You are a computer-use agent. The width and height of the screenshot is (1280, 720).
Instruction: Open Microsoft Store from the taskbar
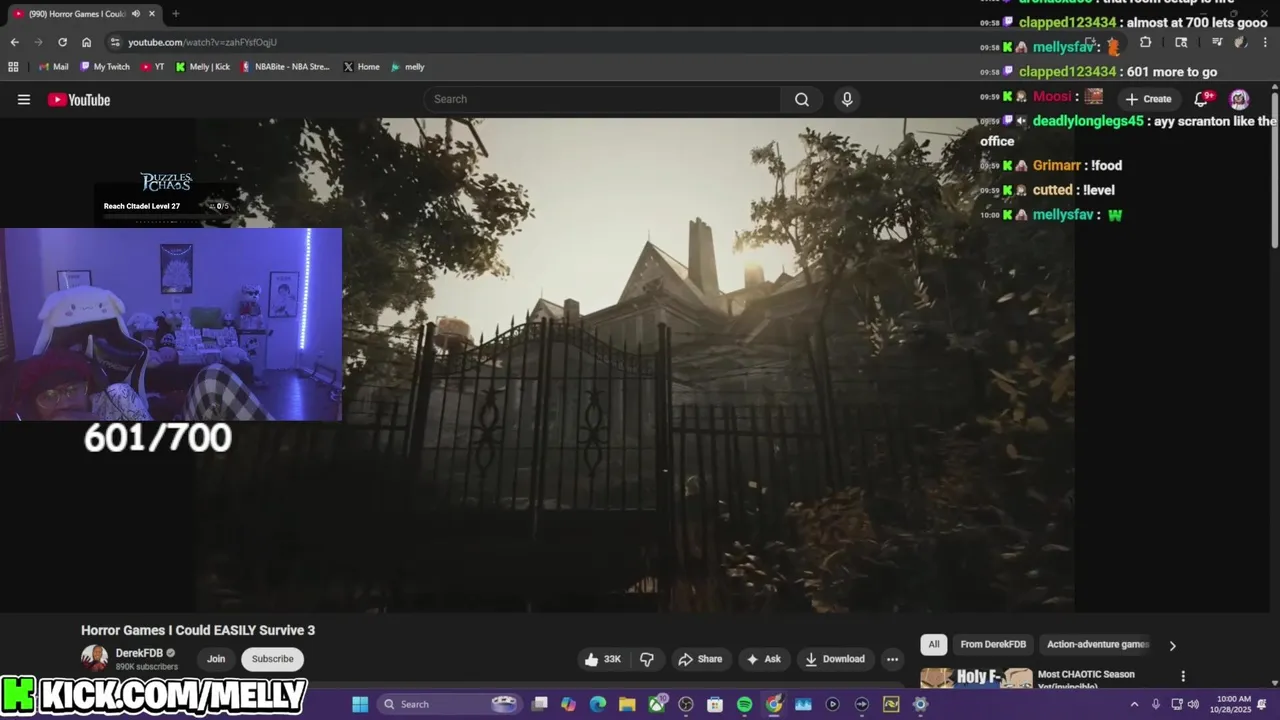point(715,704)
